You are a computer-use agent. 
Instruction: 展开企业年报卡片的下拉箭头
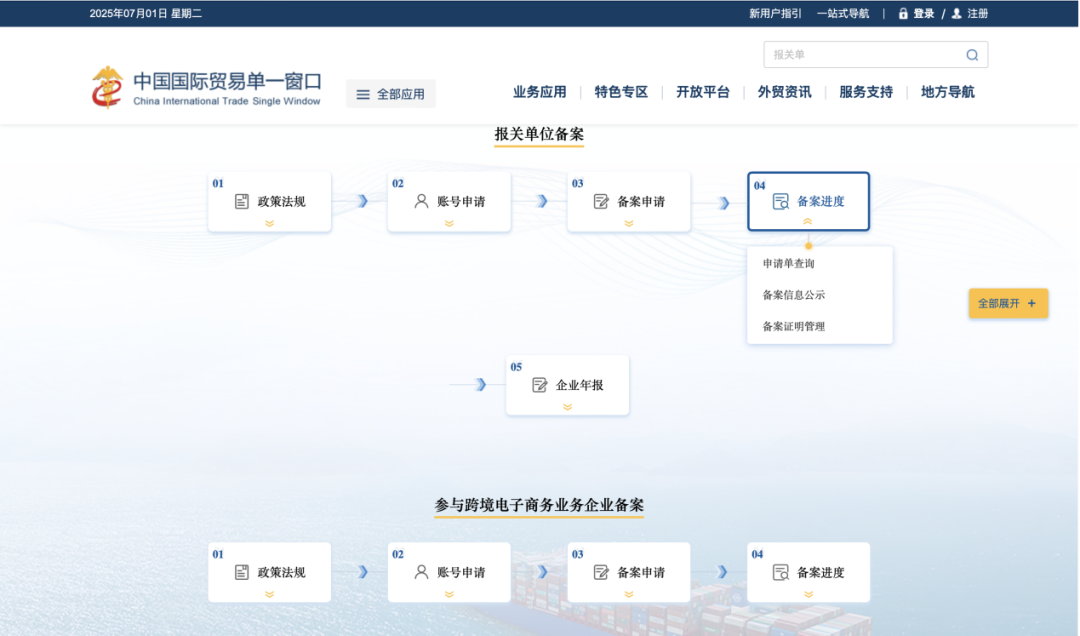[x=567, y=405]
